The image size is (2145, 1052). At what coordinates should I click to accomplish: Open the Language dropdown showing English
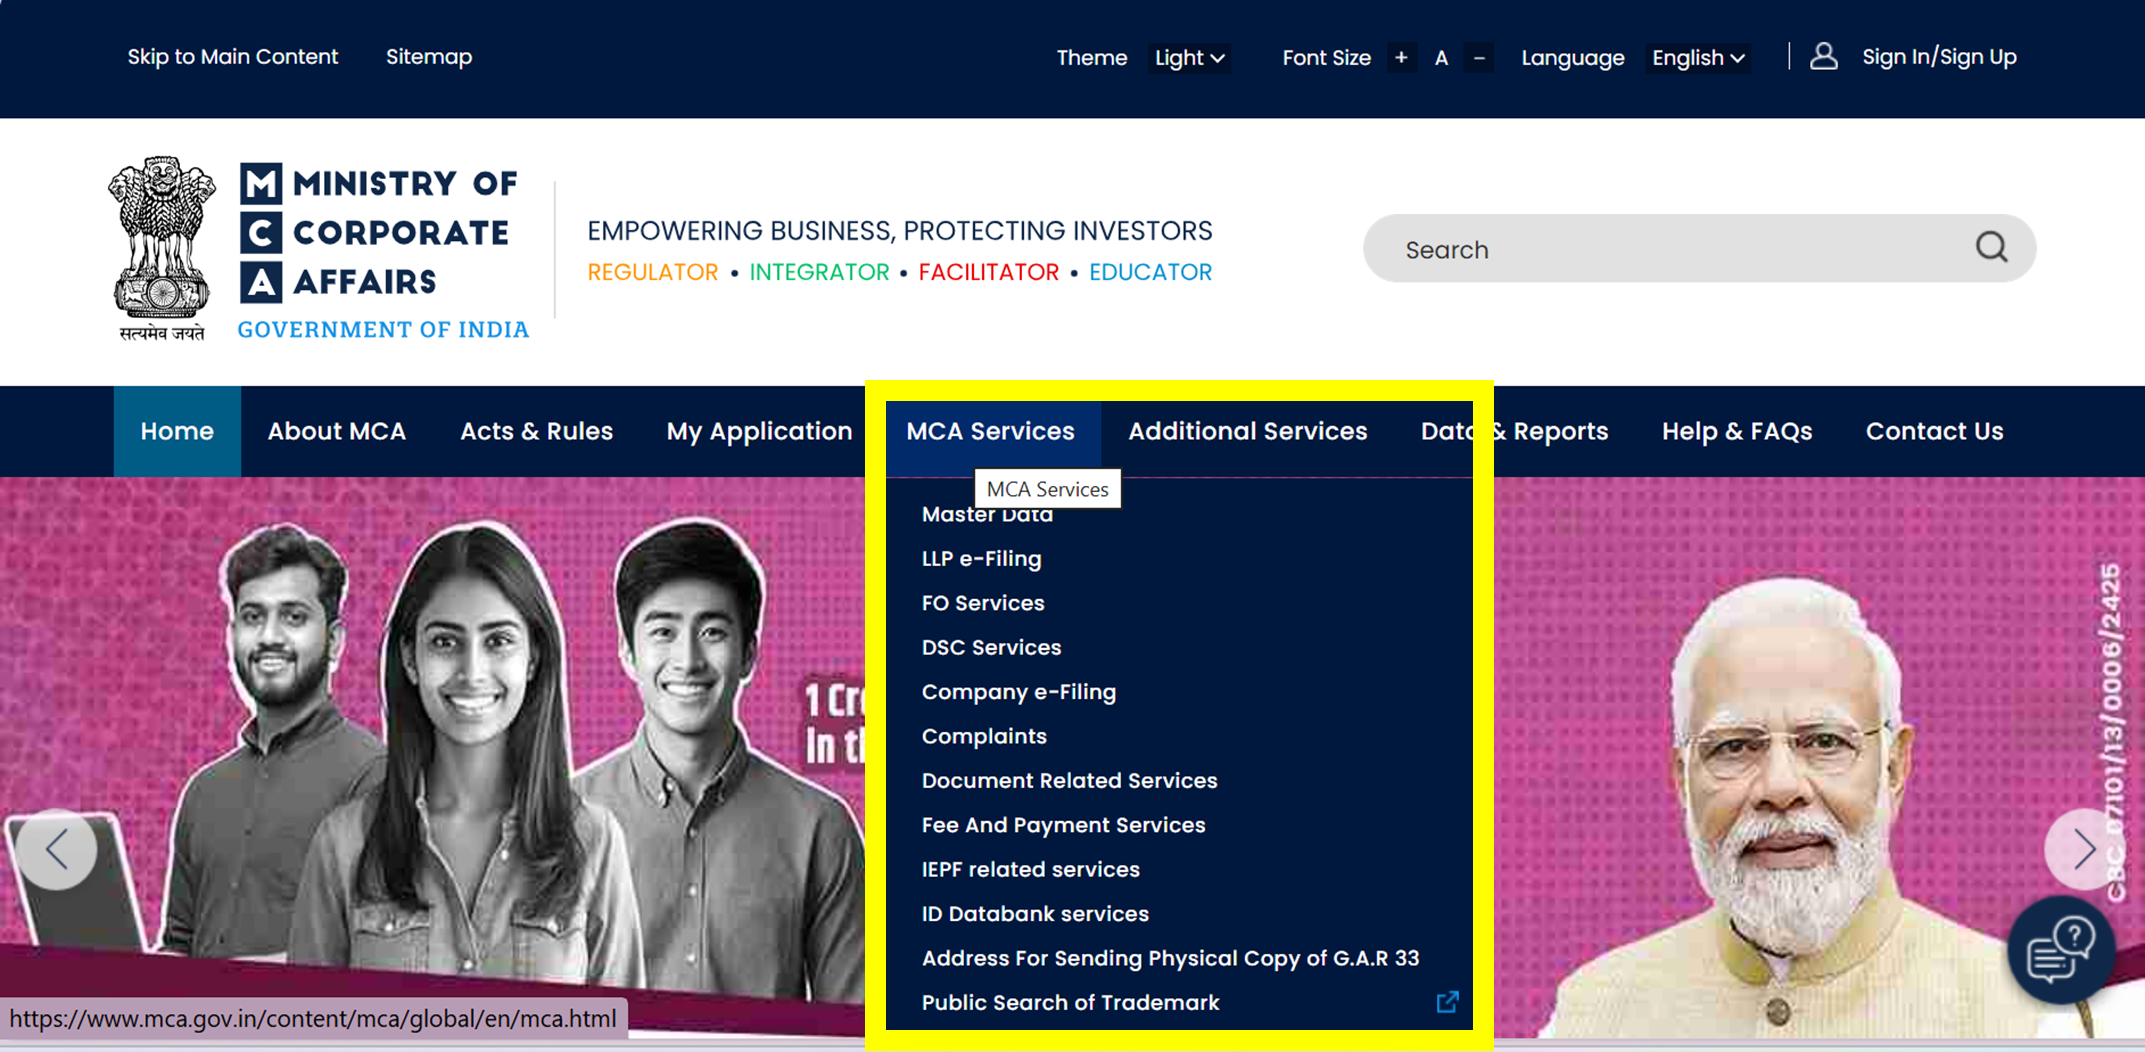coord(1697,58)
